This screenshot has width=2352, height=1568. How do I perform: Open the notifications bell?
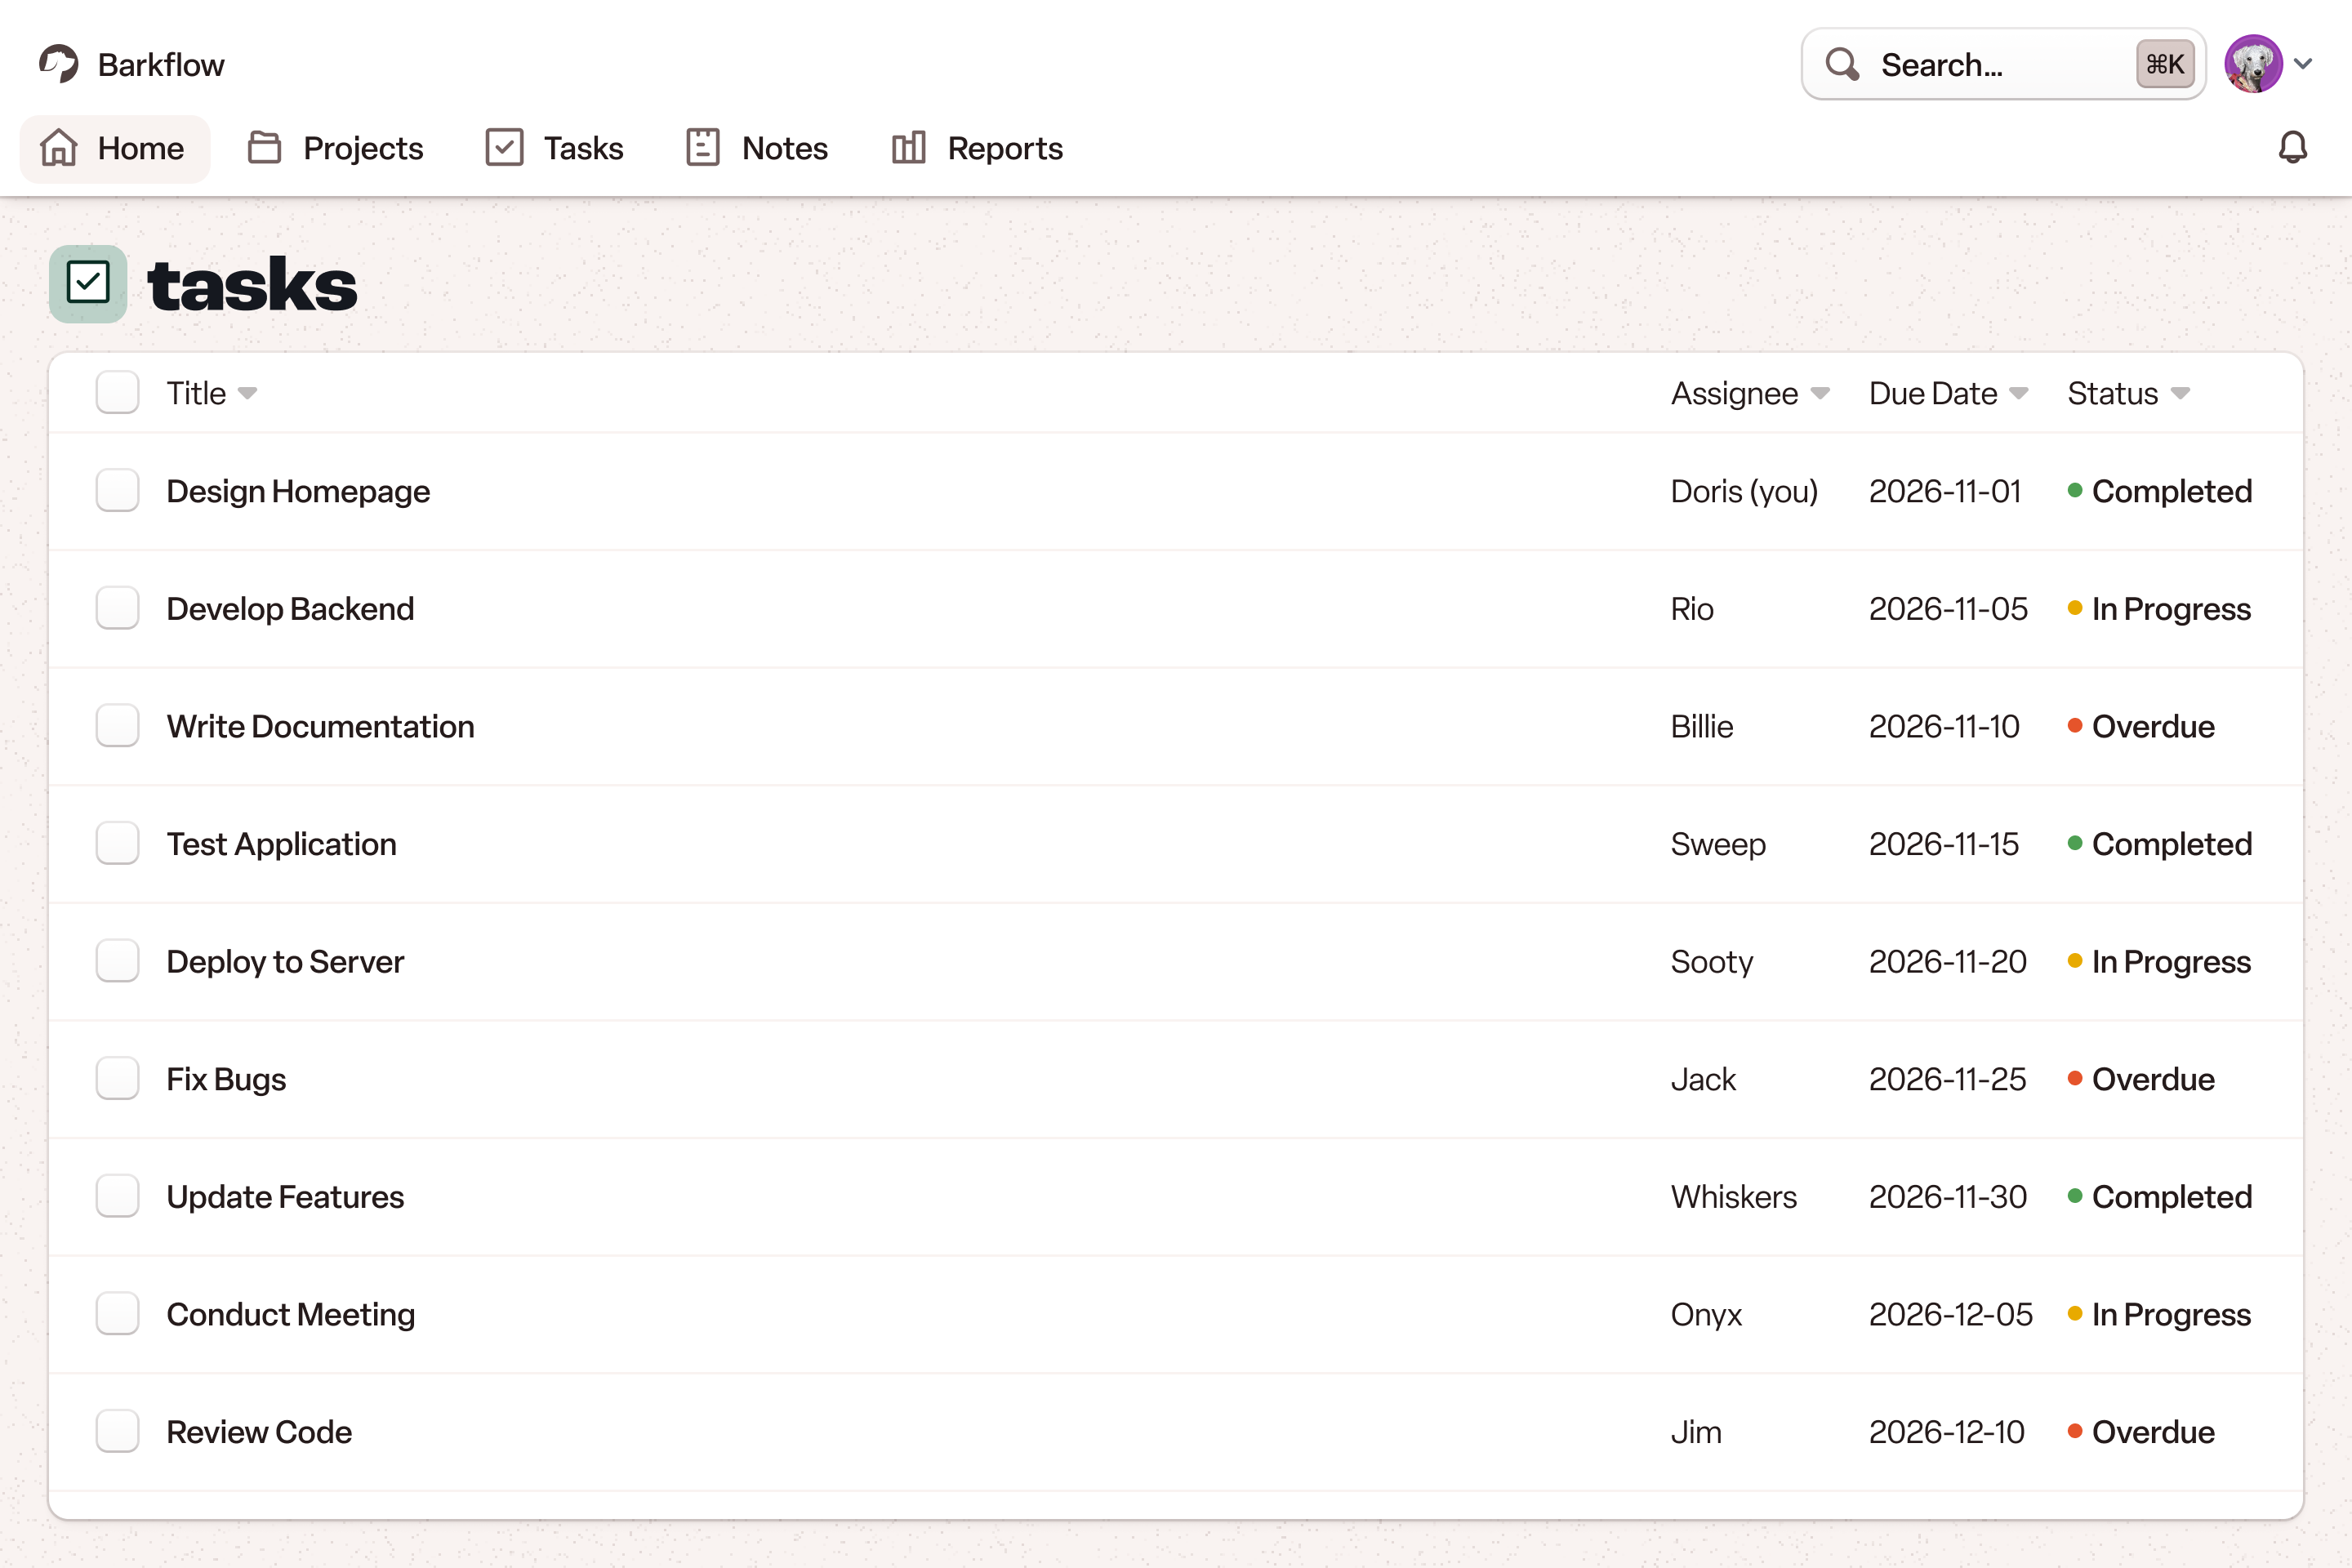2292,148
